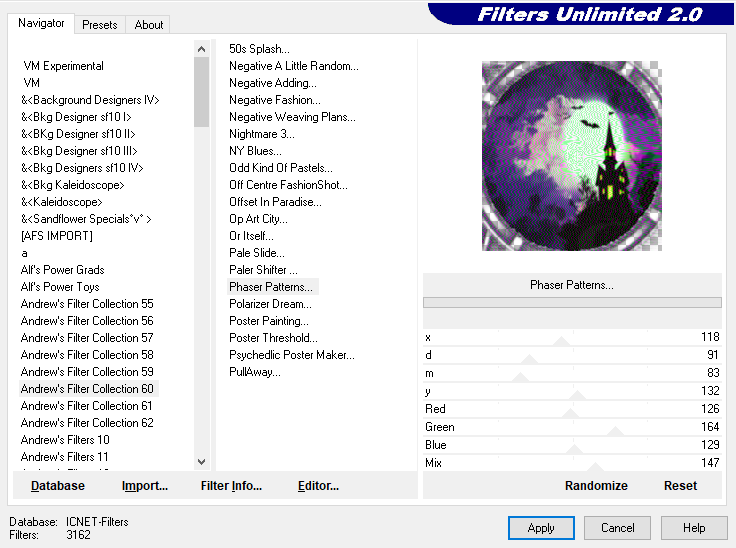736x548 pixels.
Task: Open Help for Filters Unlimited
Action: (694, 528)
